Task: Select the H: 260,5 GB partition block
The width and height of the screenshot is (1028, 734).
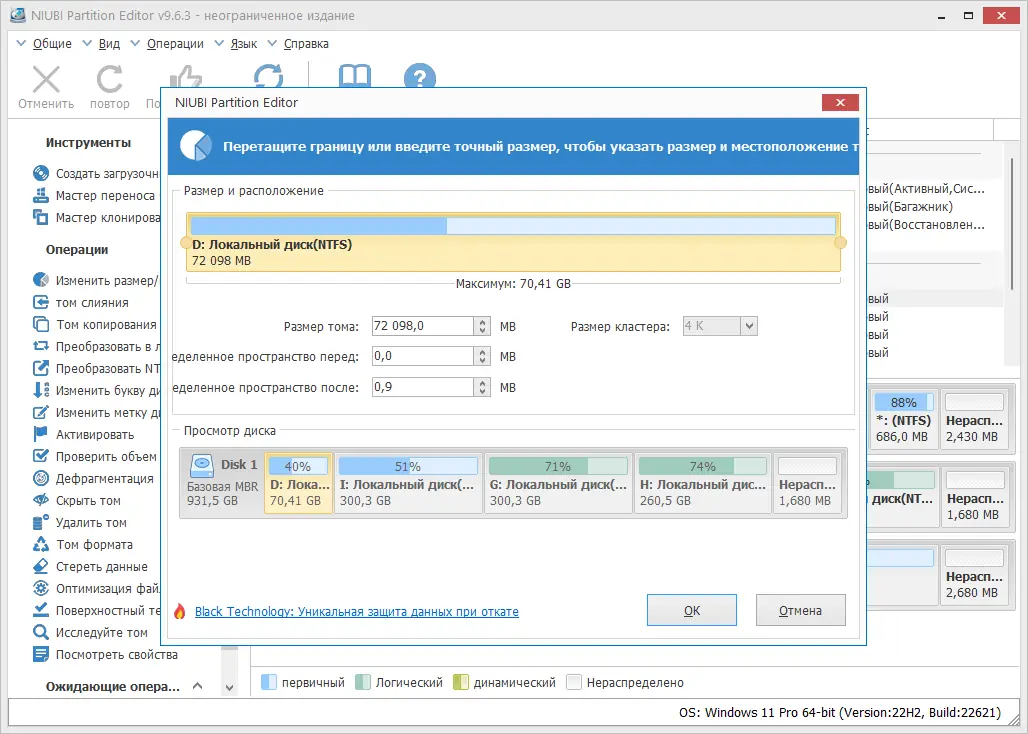Action: (x=702, y=483)
